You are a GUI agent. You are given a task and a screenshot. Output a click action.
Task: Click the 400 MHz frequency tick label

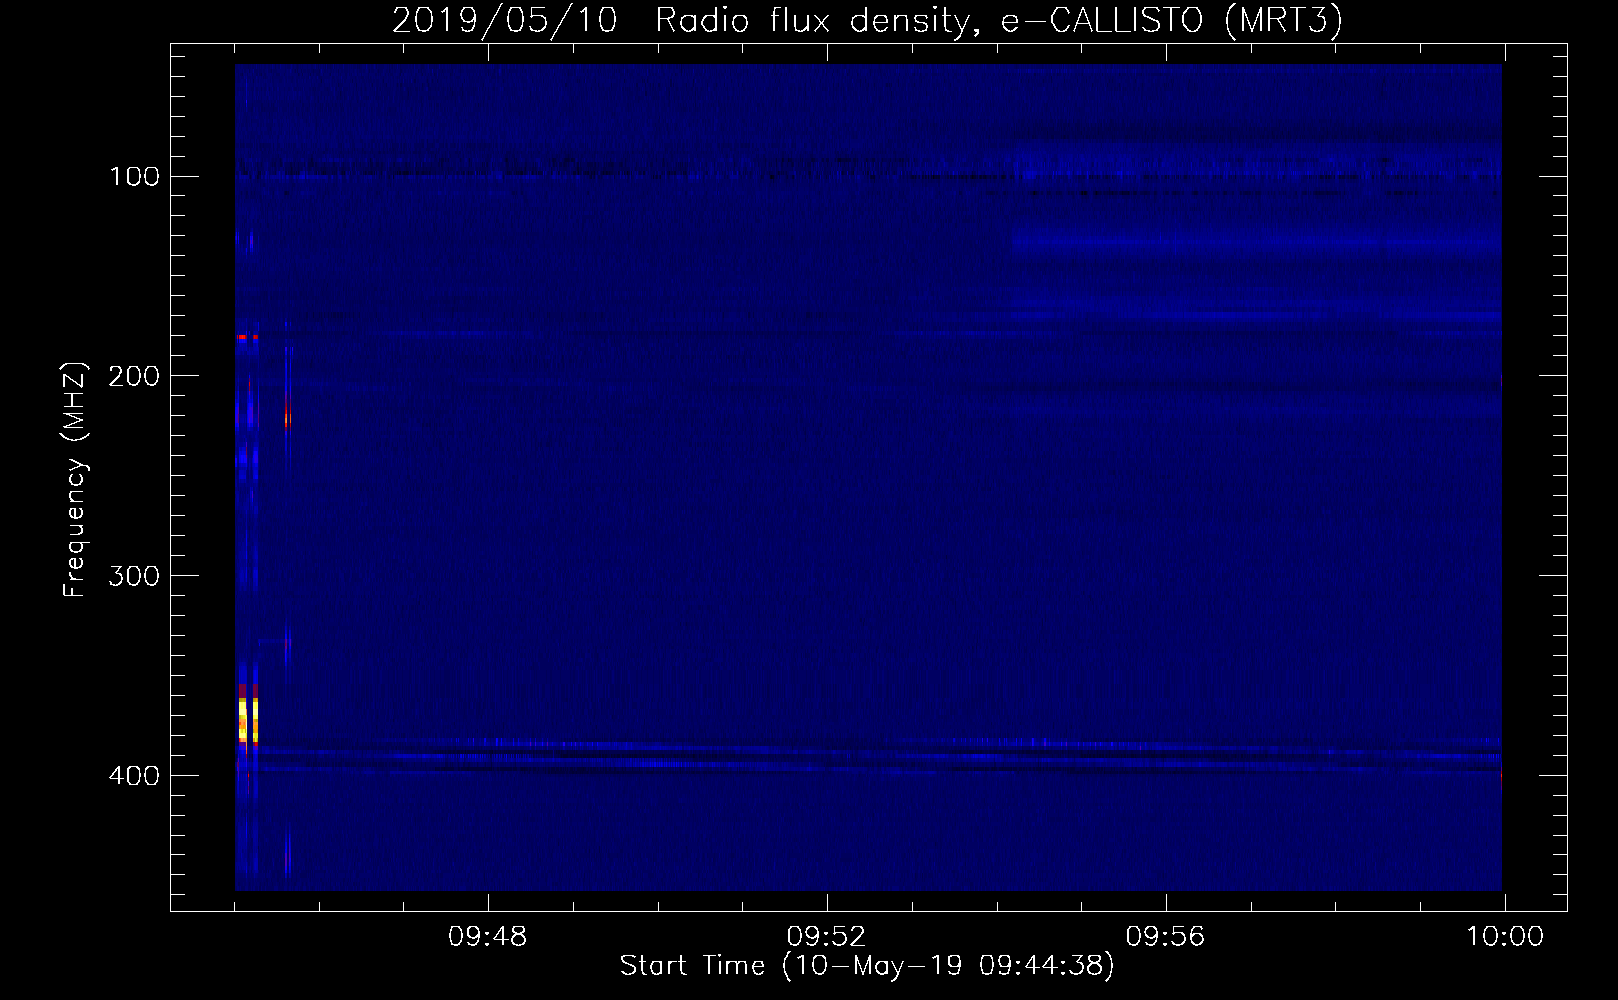tap(134, 776)
